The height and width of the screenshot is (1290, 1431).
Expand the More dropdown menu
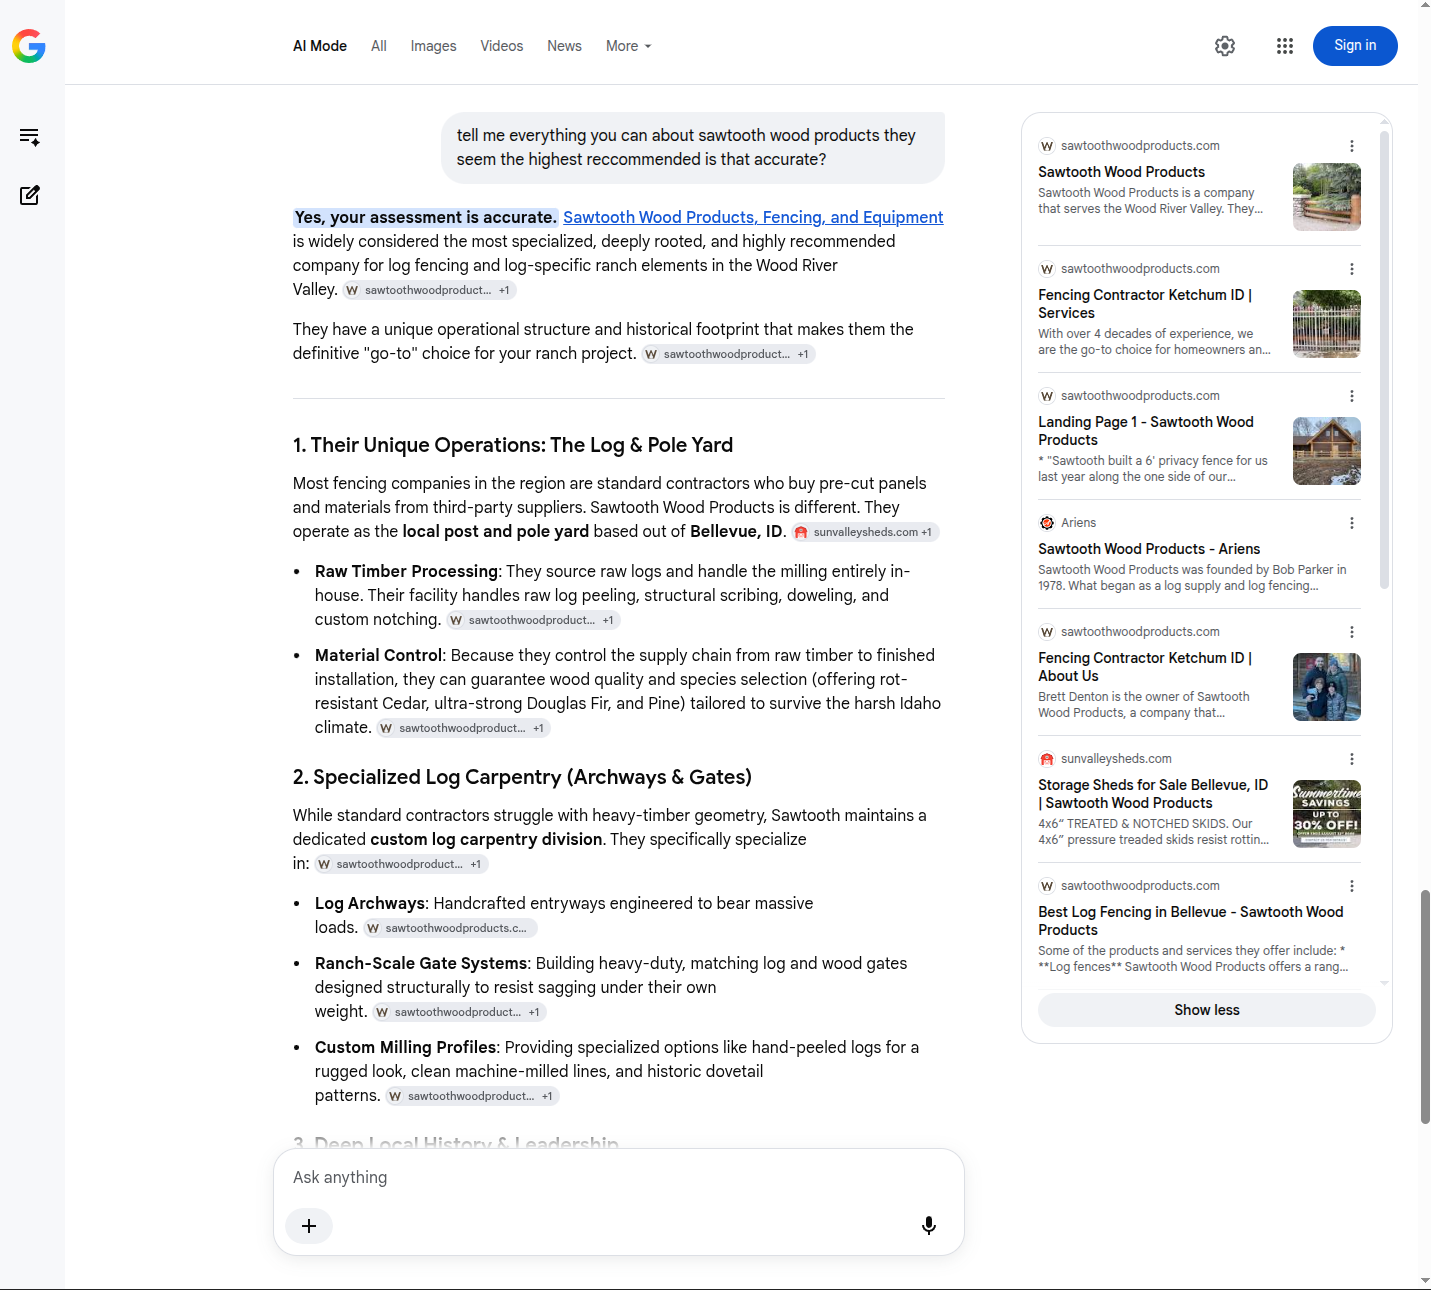628,46
